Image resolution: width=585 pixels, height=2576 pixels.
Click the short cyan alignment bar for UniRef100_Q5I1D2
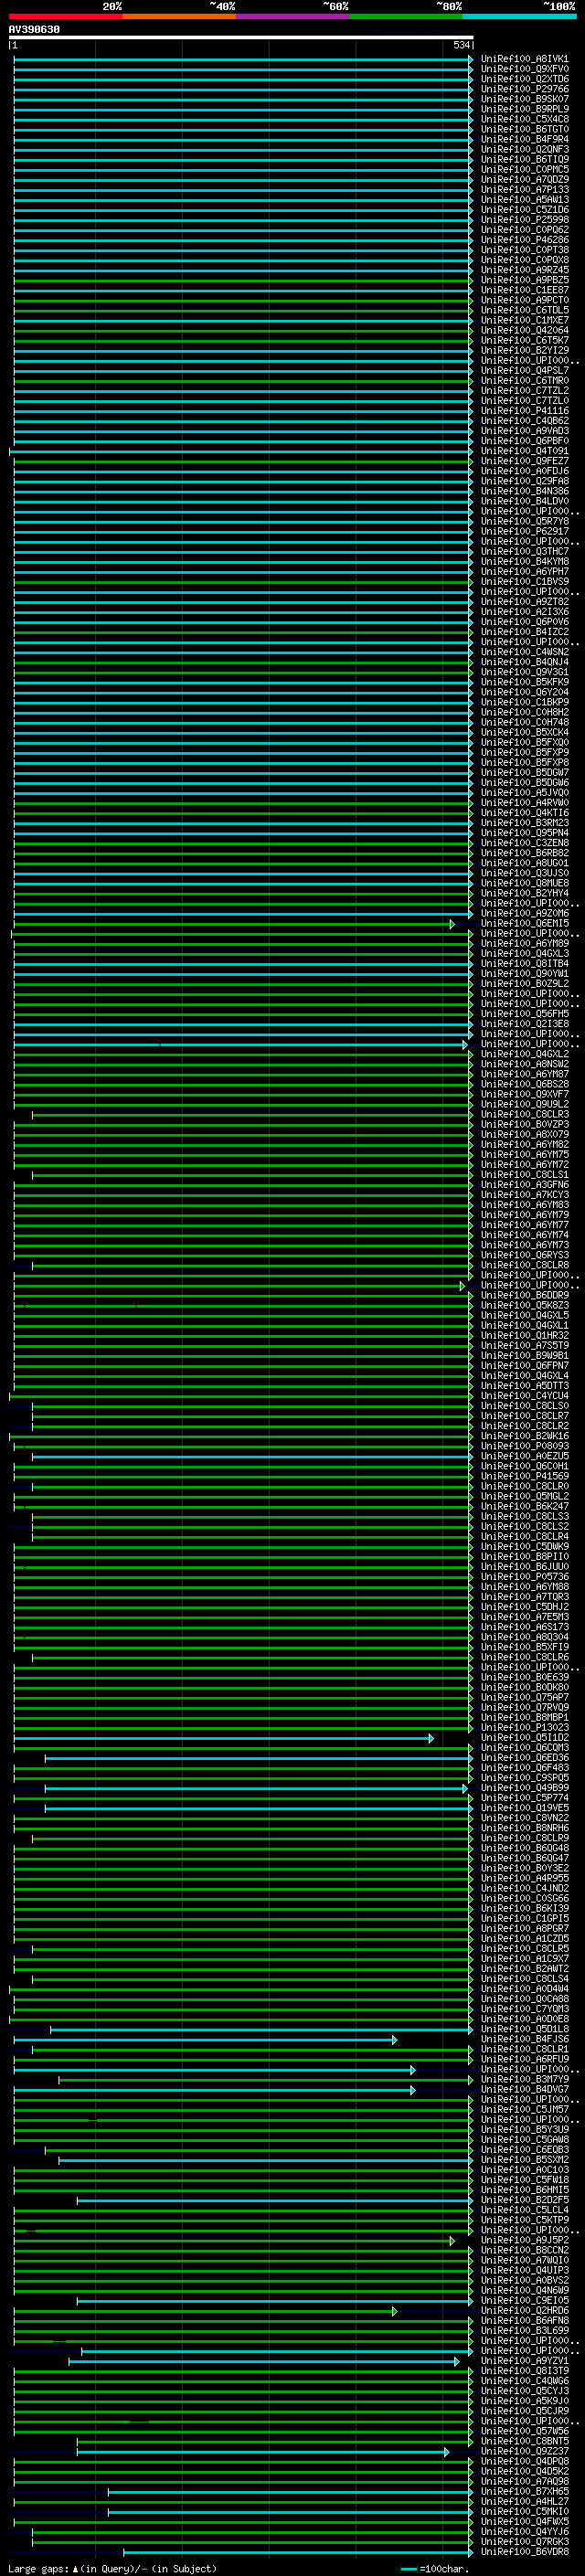(x=223, y=1738)
